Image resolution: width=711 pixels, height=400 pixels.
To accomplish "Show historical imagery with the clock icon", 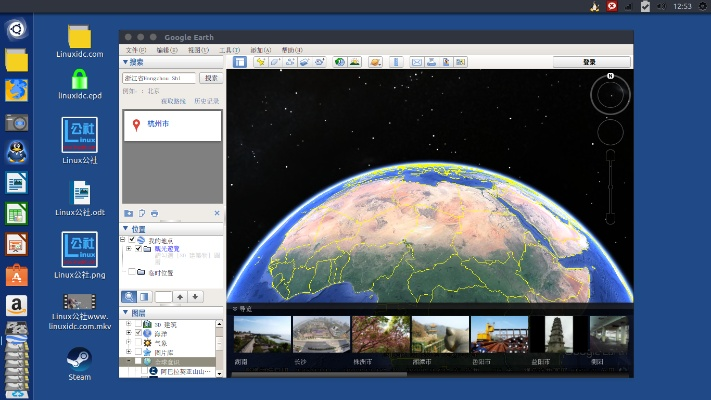I will [x=340, y=62].
